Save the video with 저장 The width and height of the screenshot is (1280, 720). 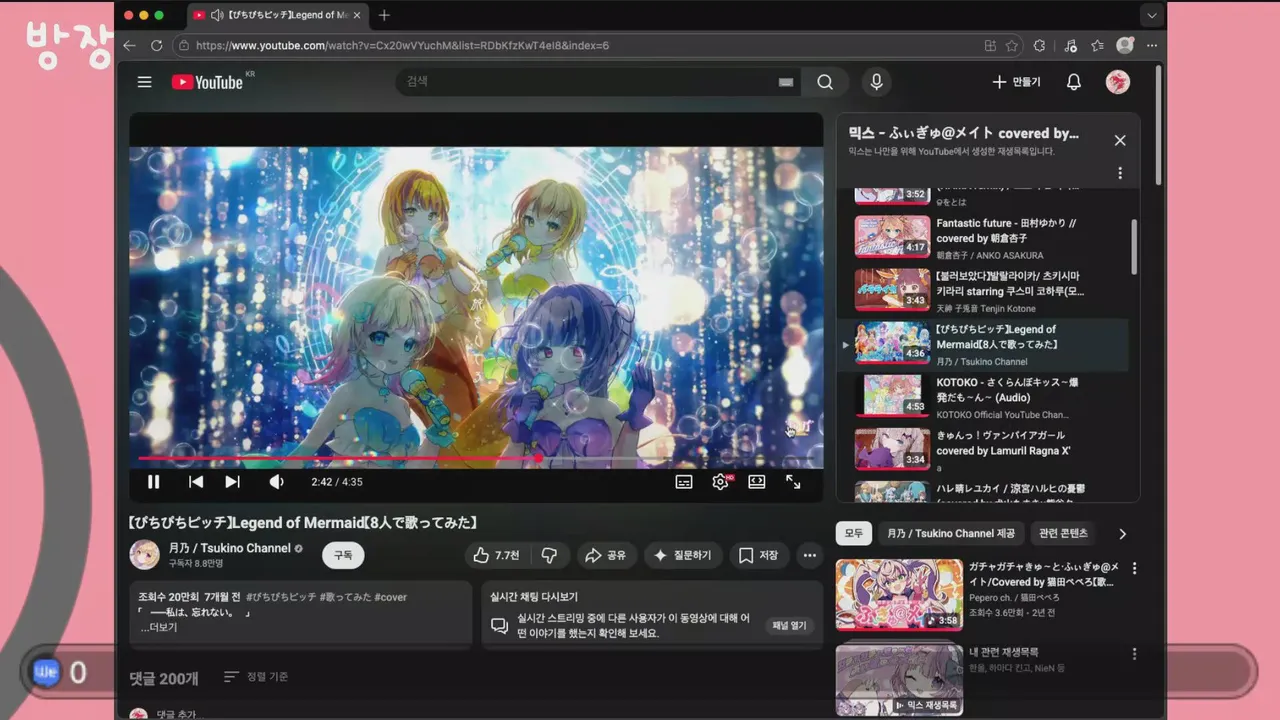coord(758,555)
